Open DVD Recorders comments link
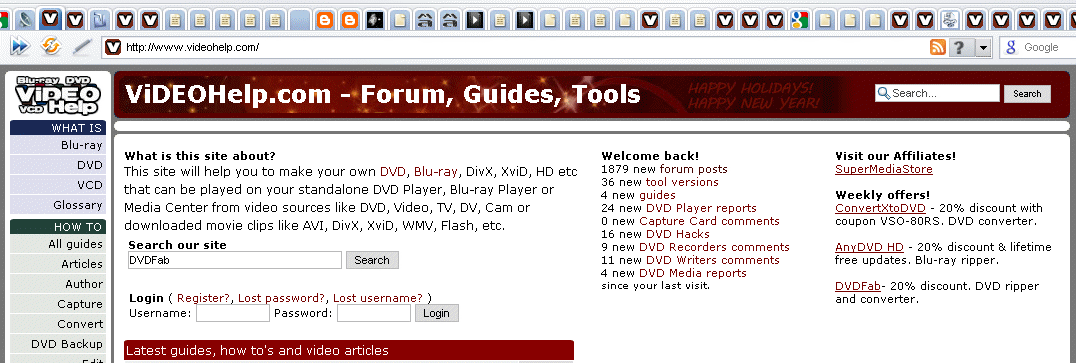Viewport: 1076px width, 363px height. 714,247
